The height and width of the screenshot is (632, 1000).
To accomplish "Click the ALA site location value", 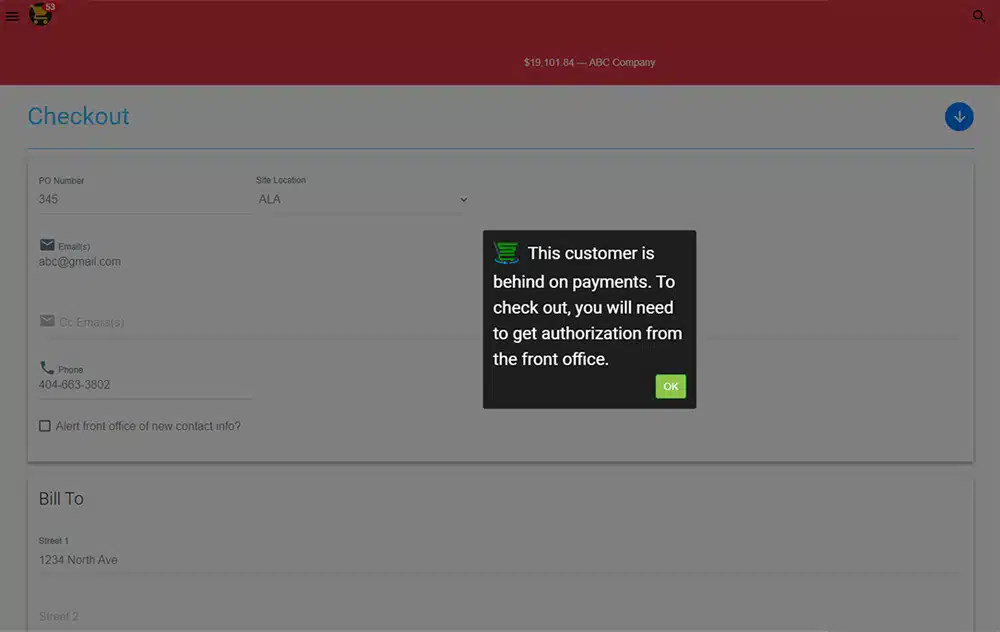I will click(x=270, y=200).
